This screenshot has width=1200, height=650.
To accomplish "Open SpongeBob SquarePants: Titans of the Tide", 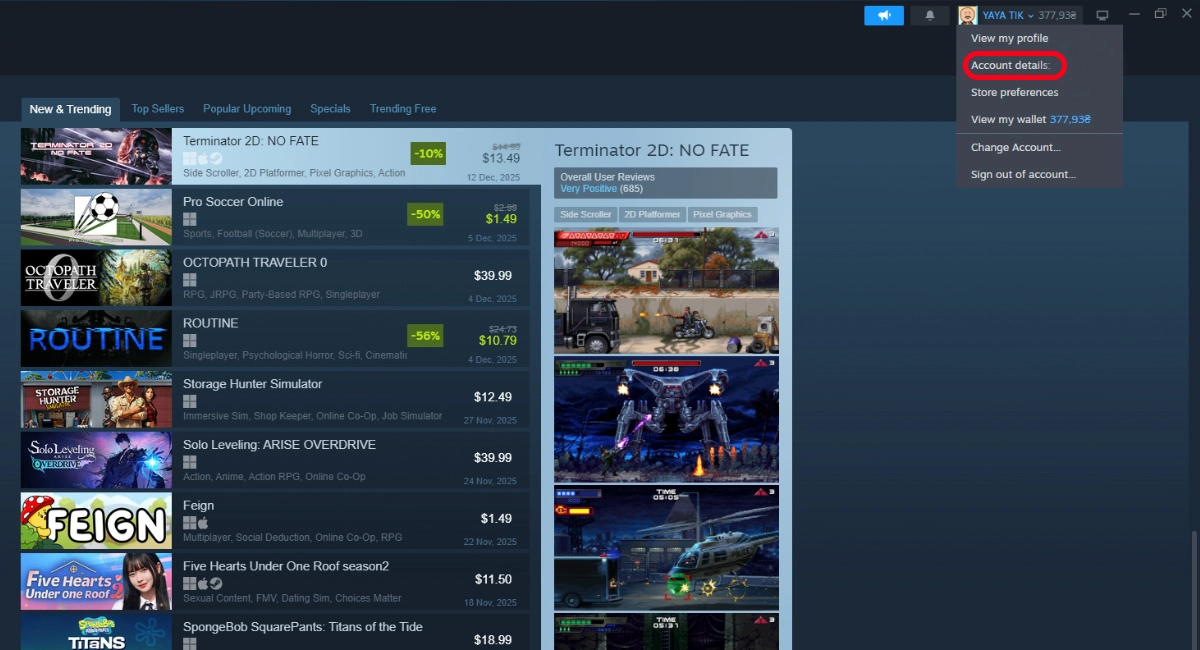I will (303, 627).
